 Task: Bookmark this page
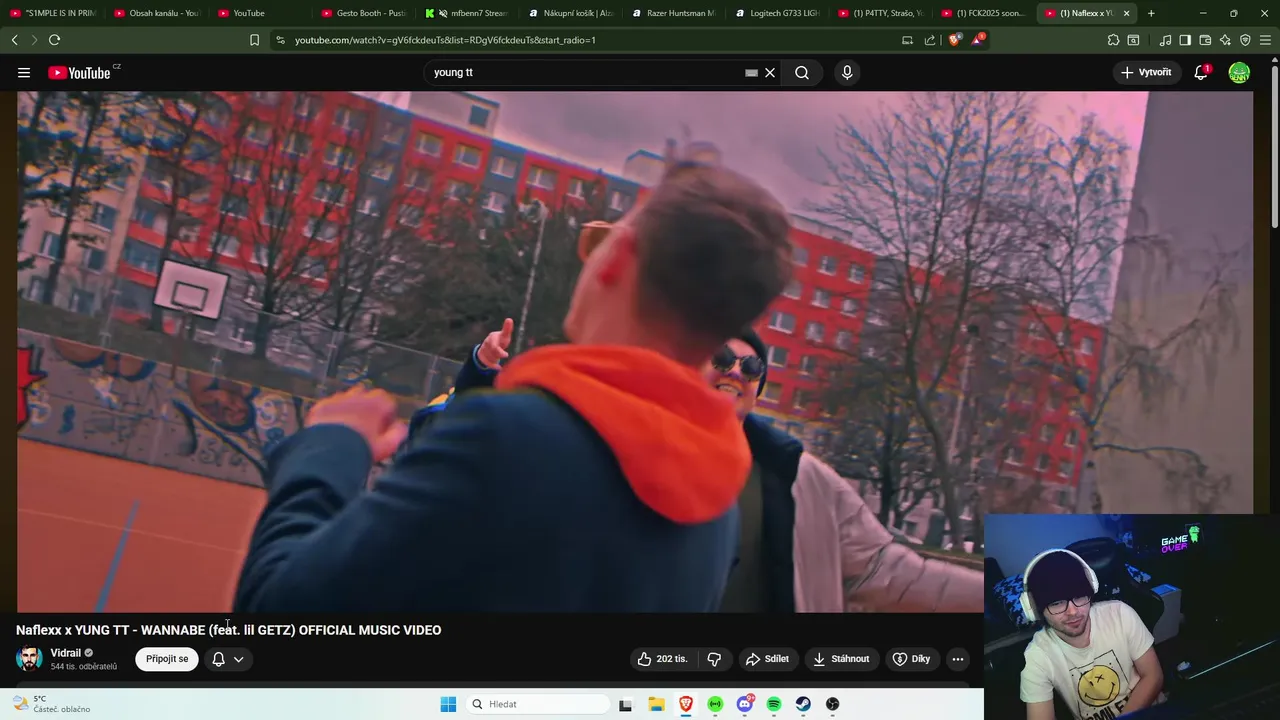tap(254, 40)
